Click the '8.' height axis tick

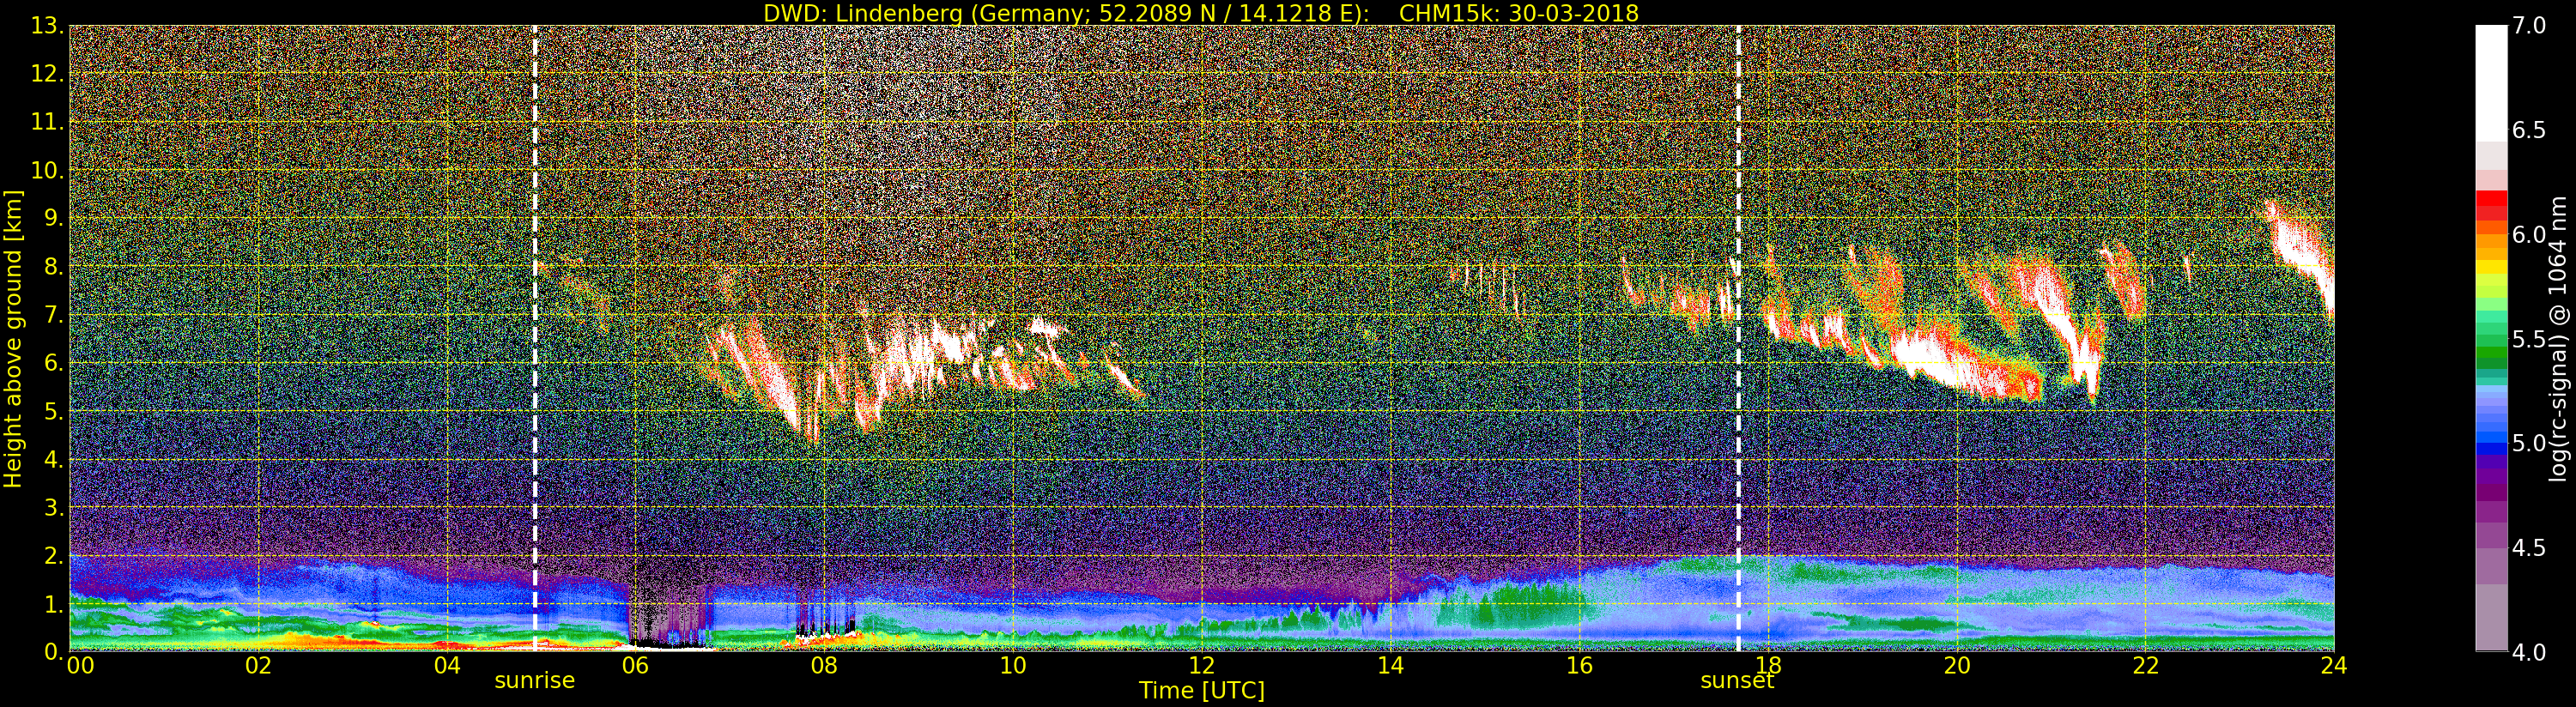point(53,267)
